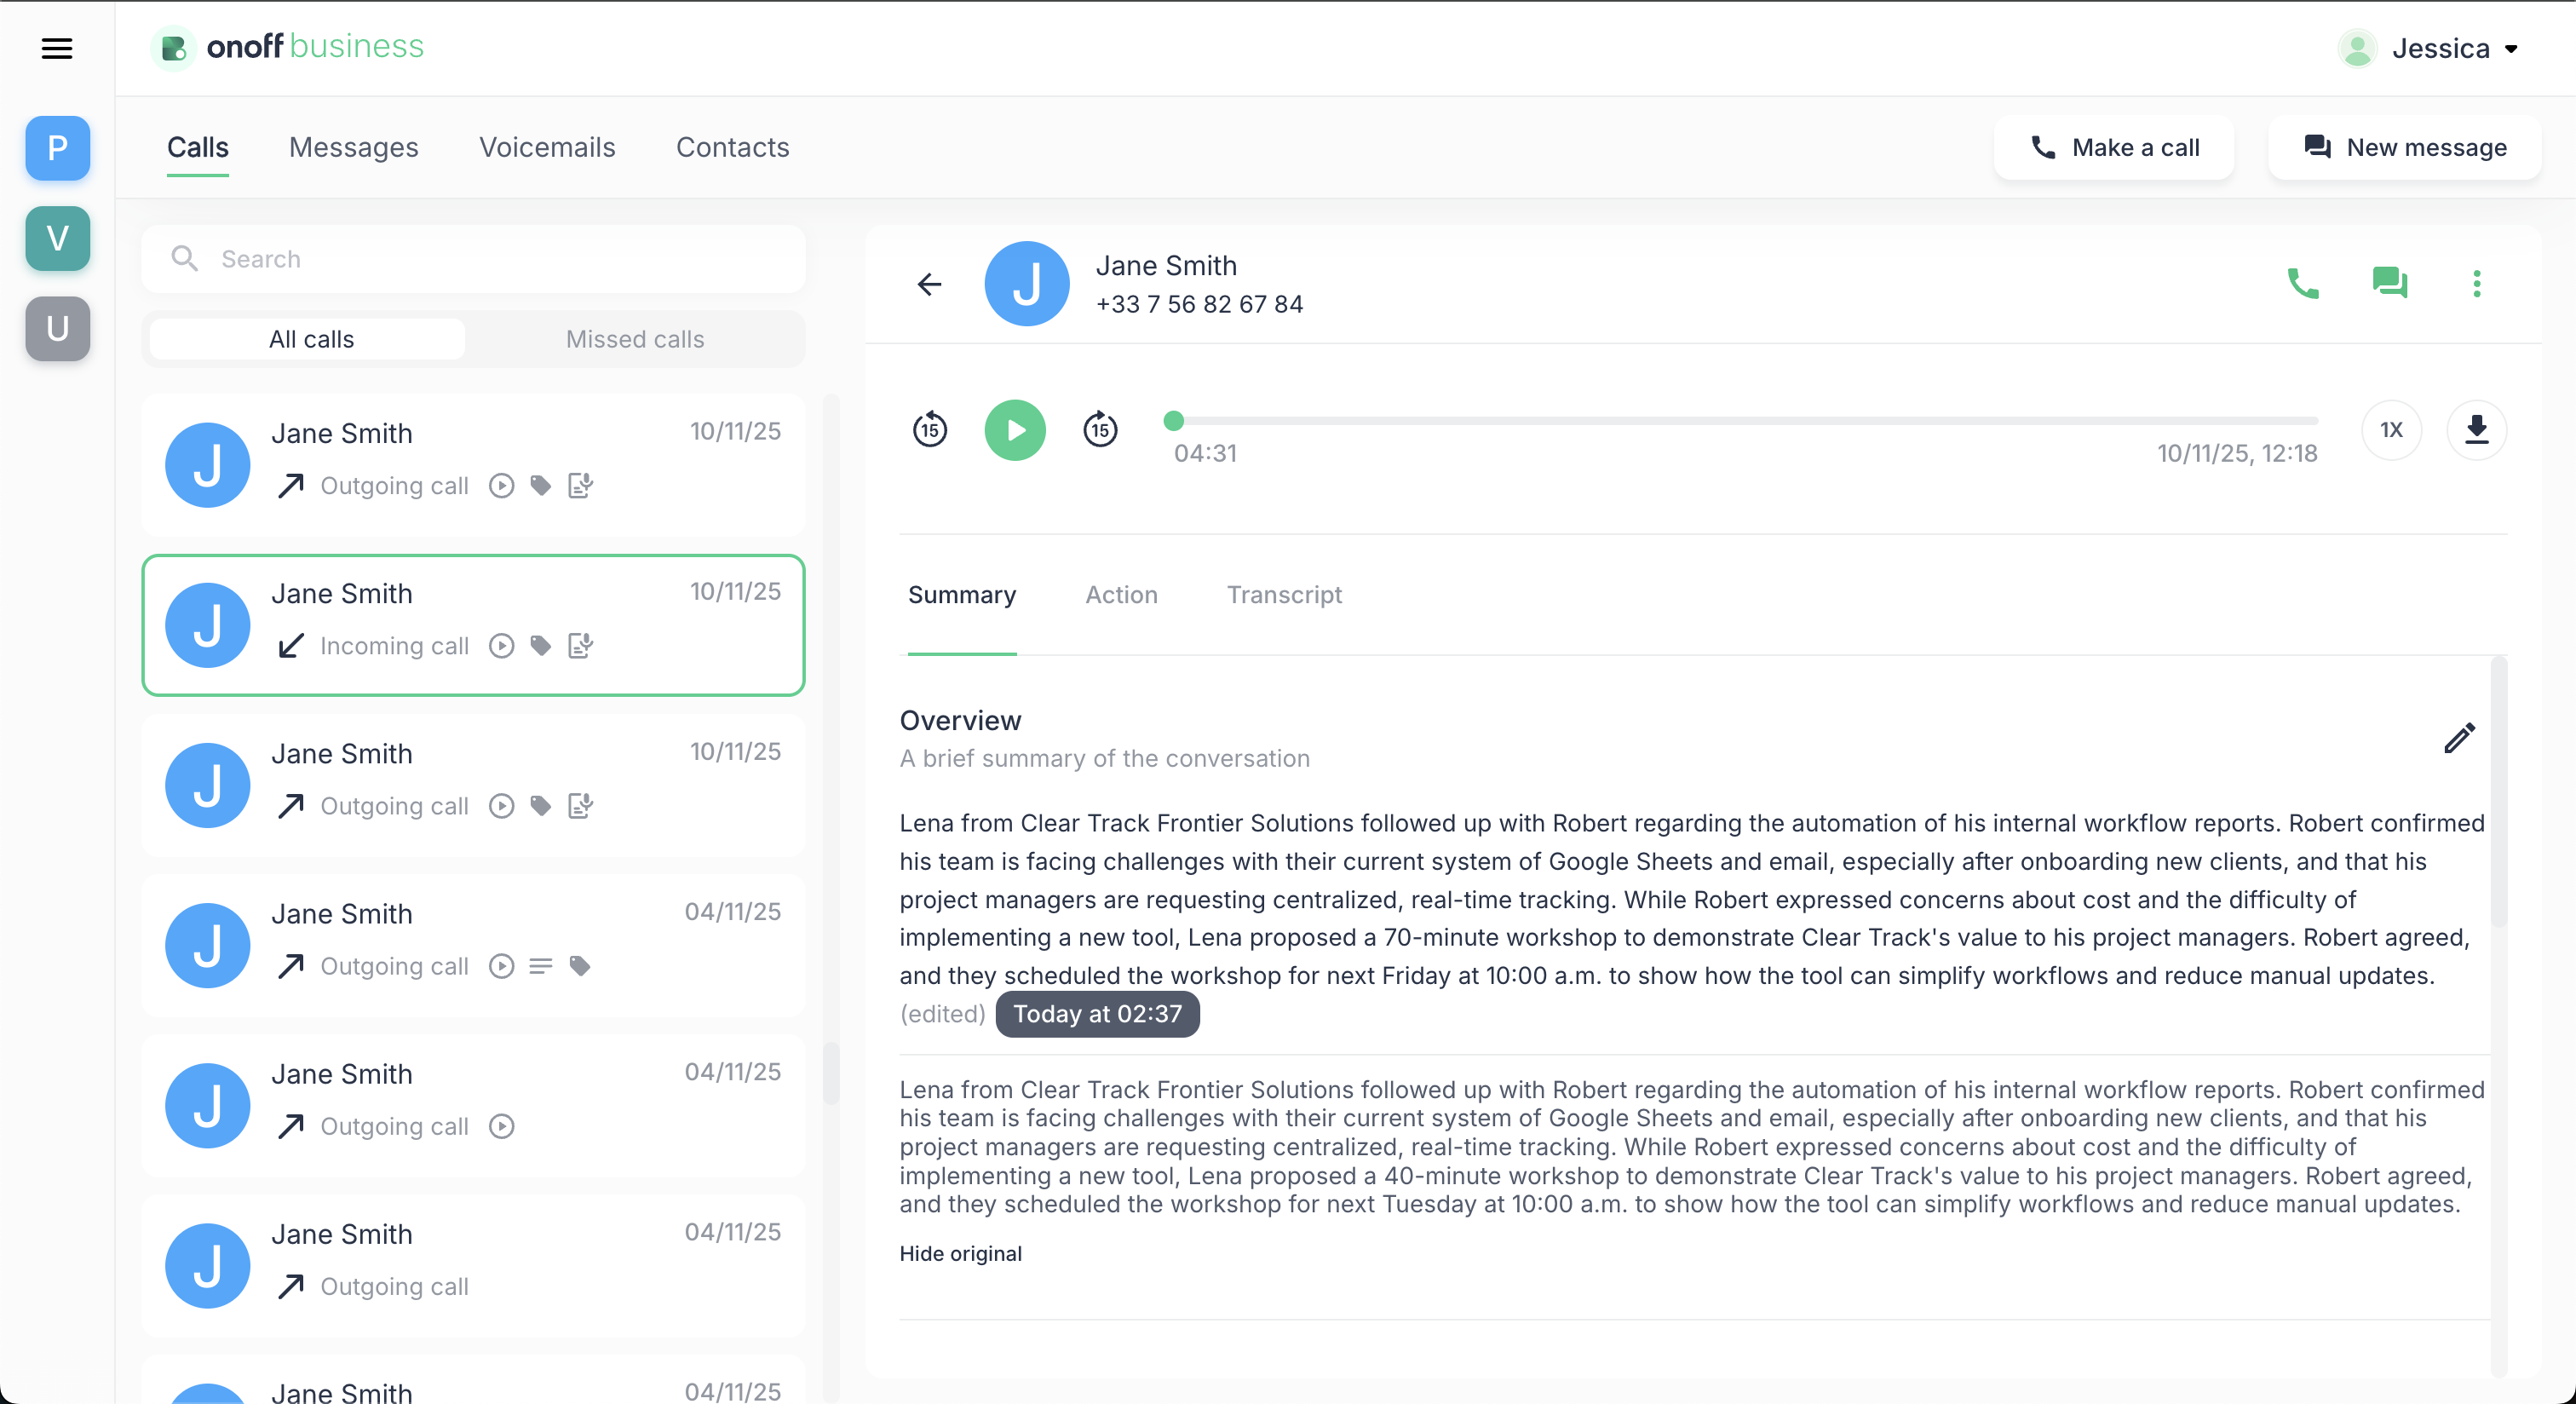
Task: Focus the Search input field
Action: click(x=473, y=259)
